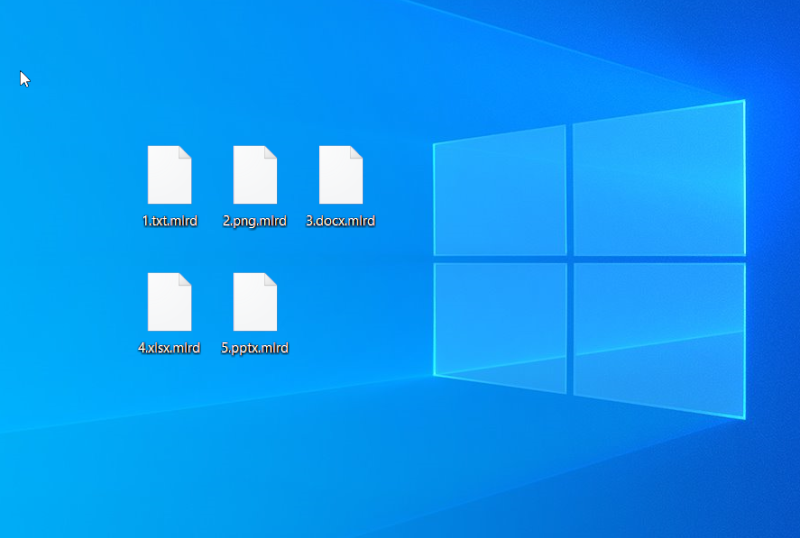Click the 1.txt.mlrd filename label
Screen dimensions: 800x538
(x=169, y=221)
